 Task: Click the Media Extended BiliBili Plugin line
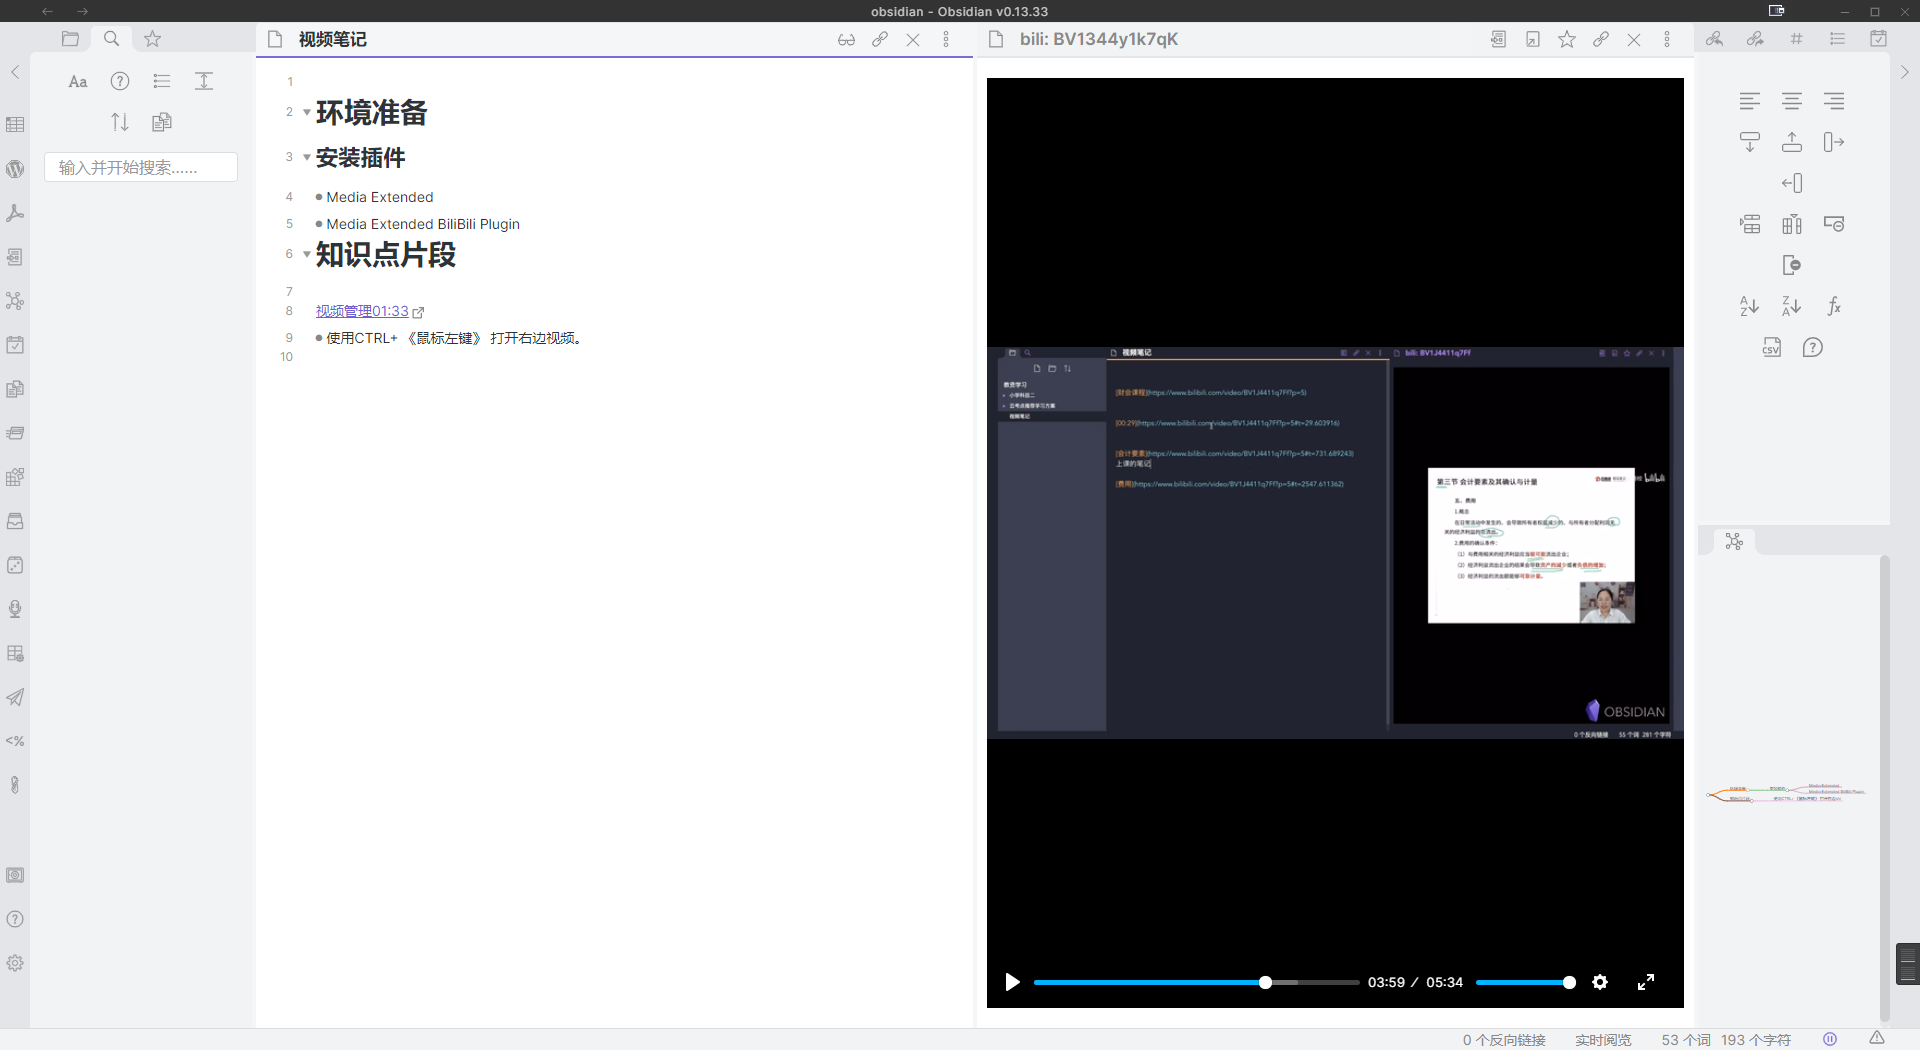(x=422, y=224)
